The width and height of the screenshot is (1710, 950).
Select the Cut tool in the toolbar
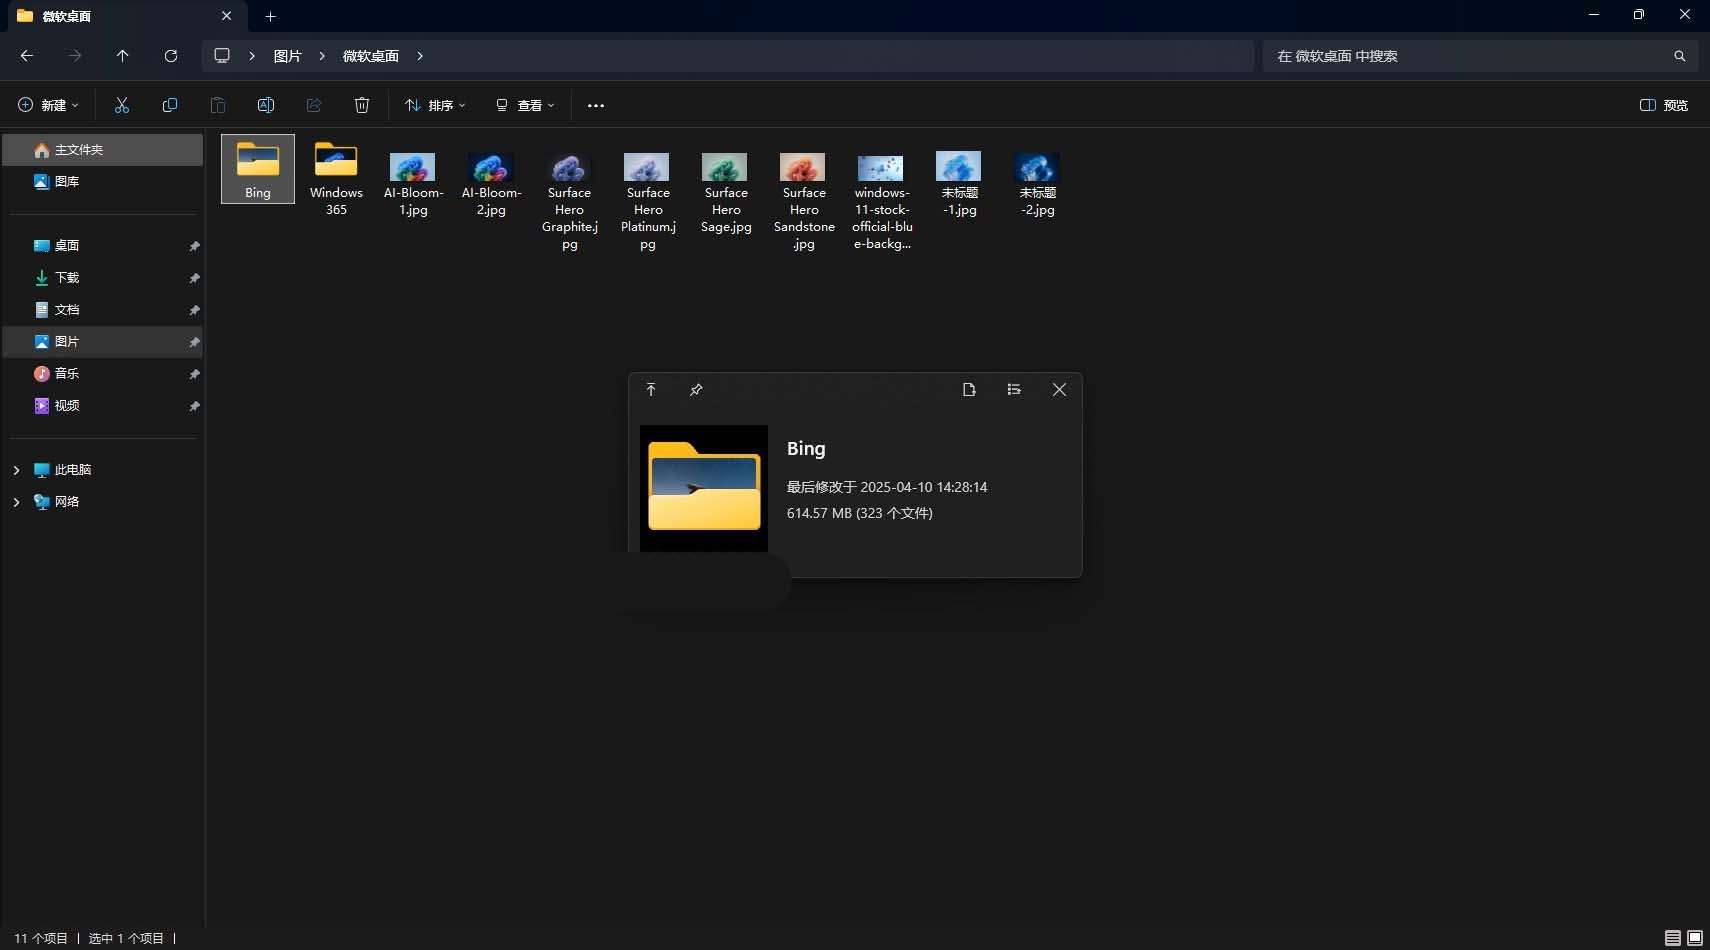tap(122, 105)
